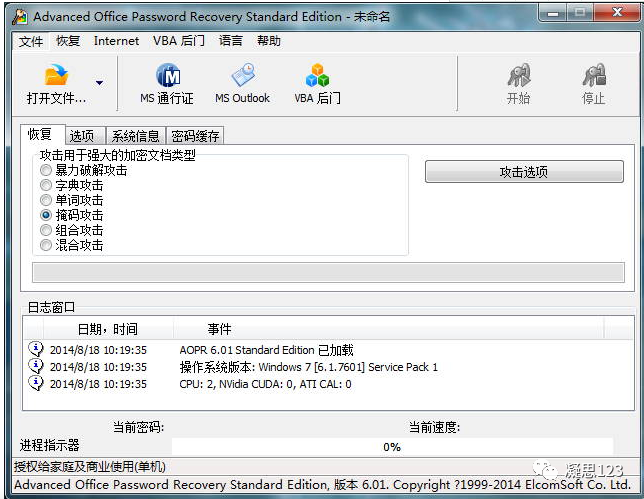The image size is (644, 499).
Task: Click the application icon in title bar
Action: 20,17
